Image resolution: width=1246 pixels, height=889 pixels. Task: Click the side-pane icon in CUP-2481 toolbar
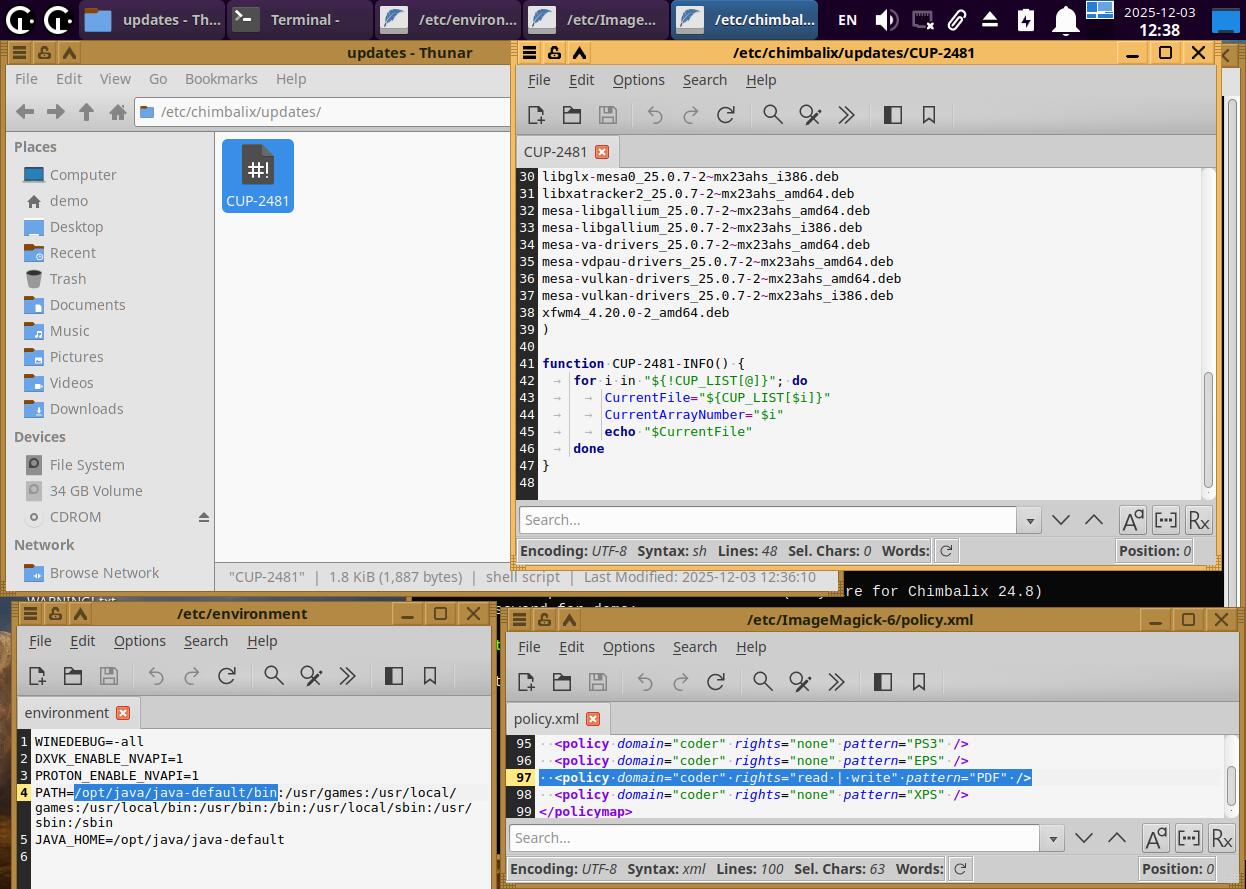point(893,115)
